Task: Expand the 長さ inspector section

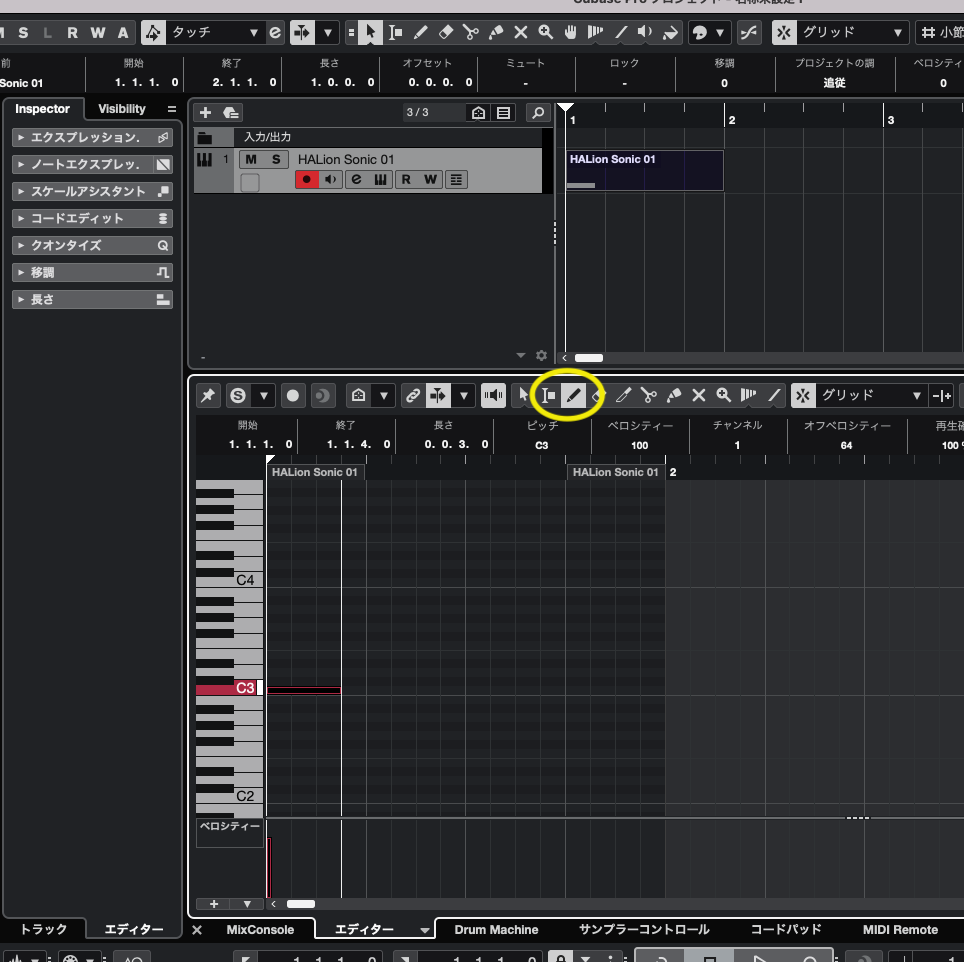Action: click(92, 299)
